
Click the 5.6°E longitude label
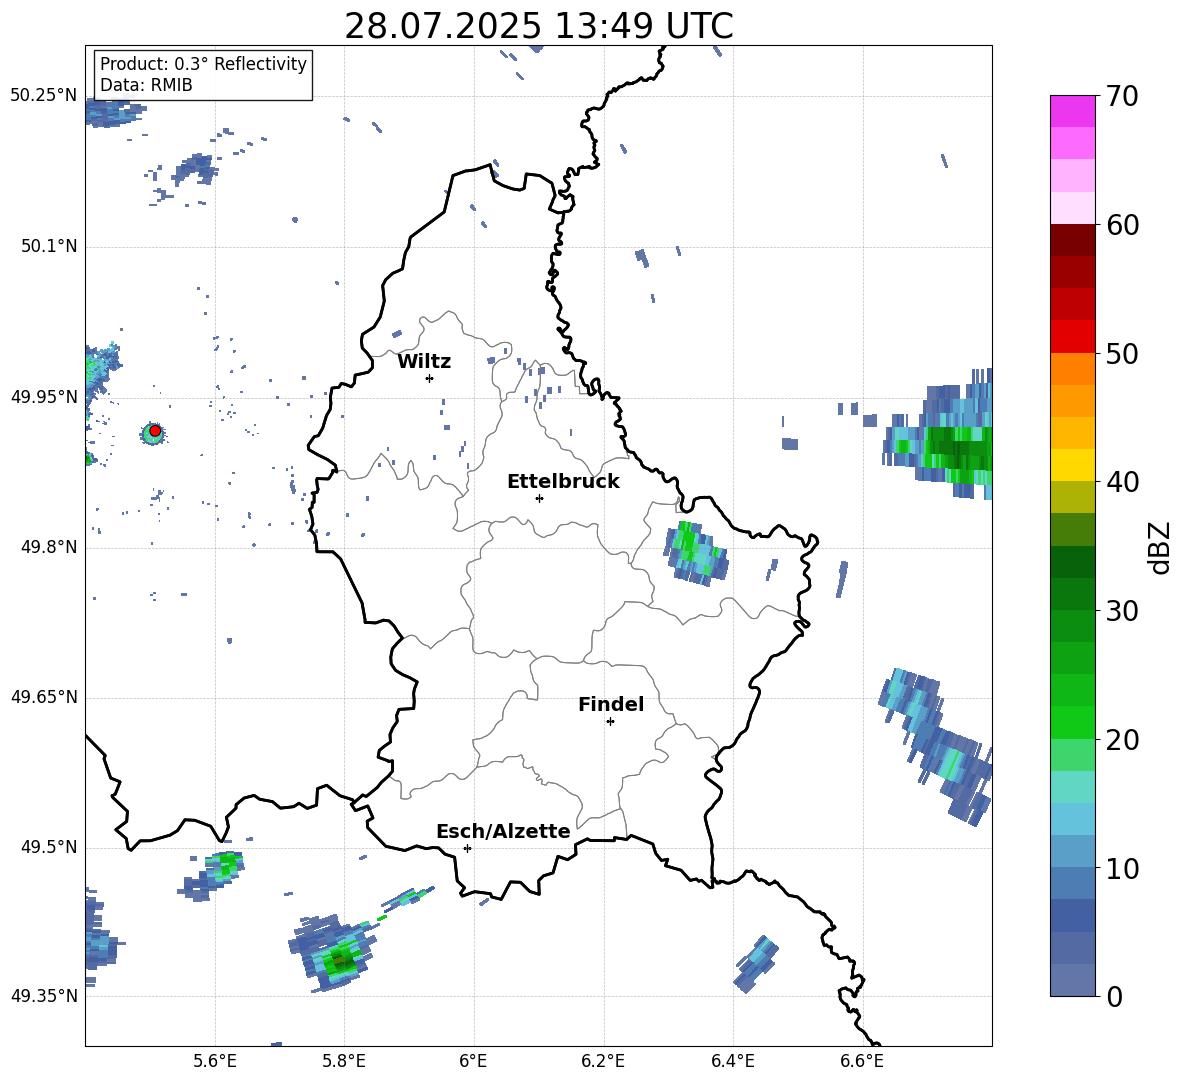(x=215, y=1061)
